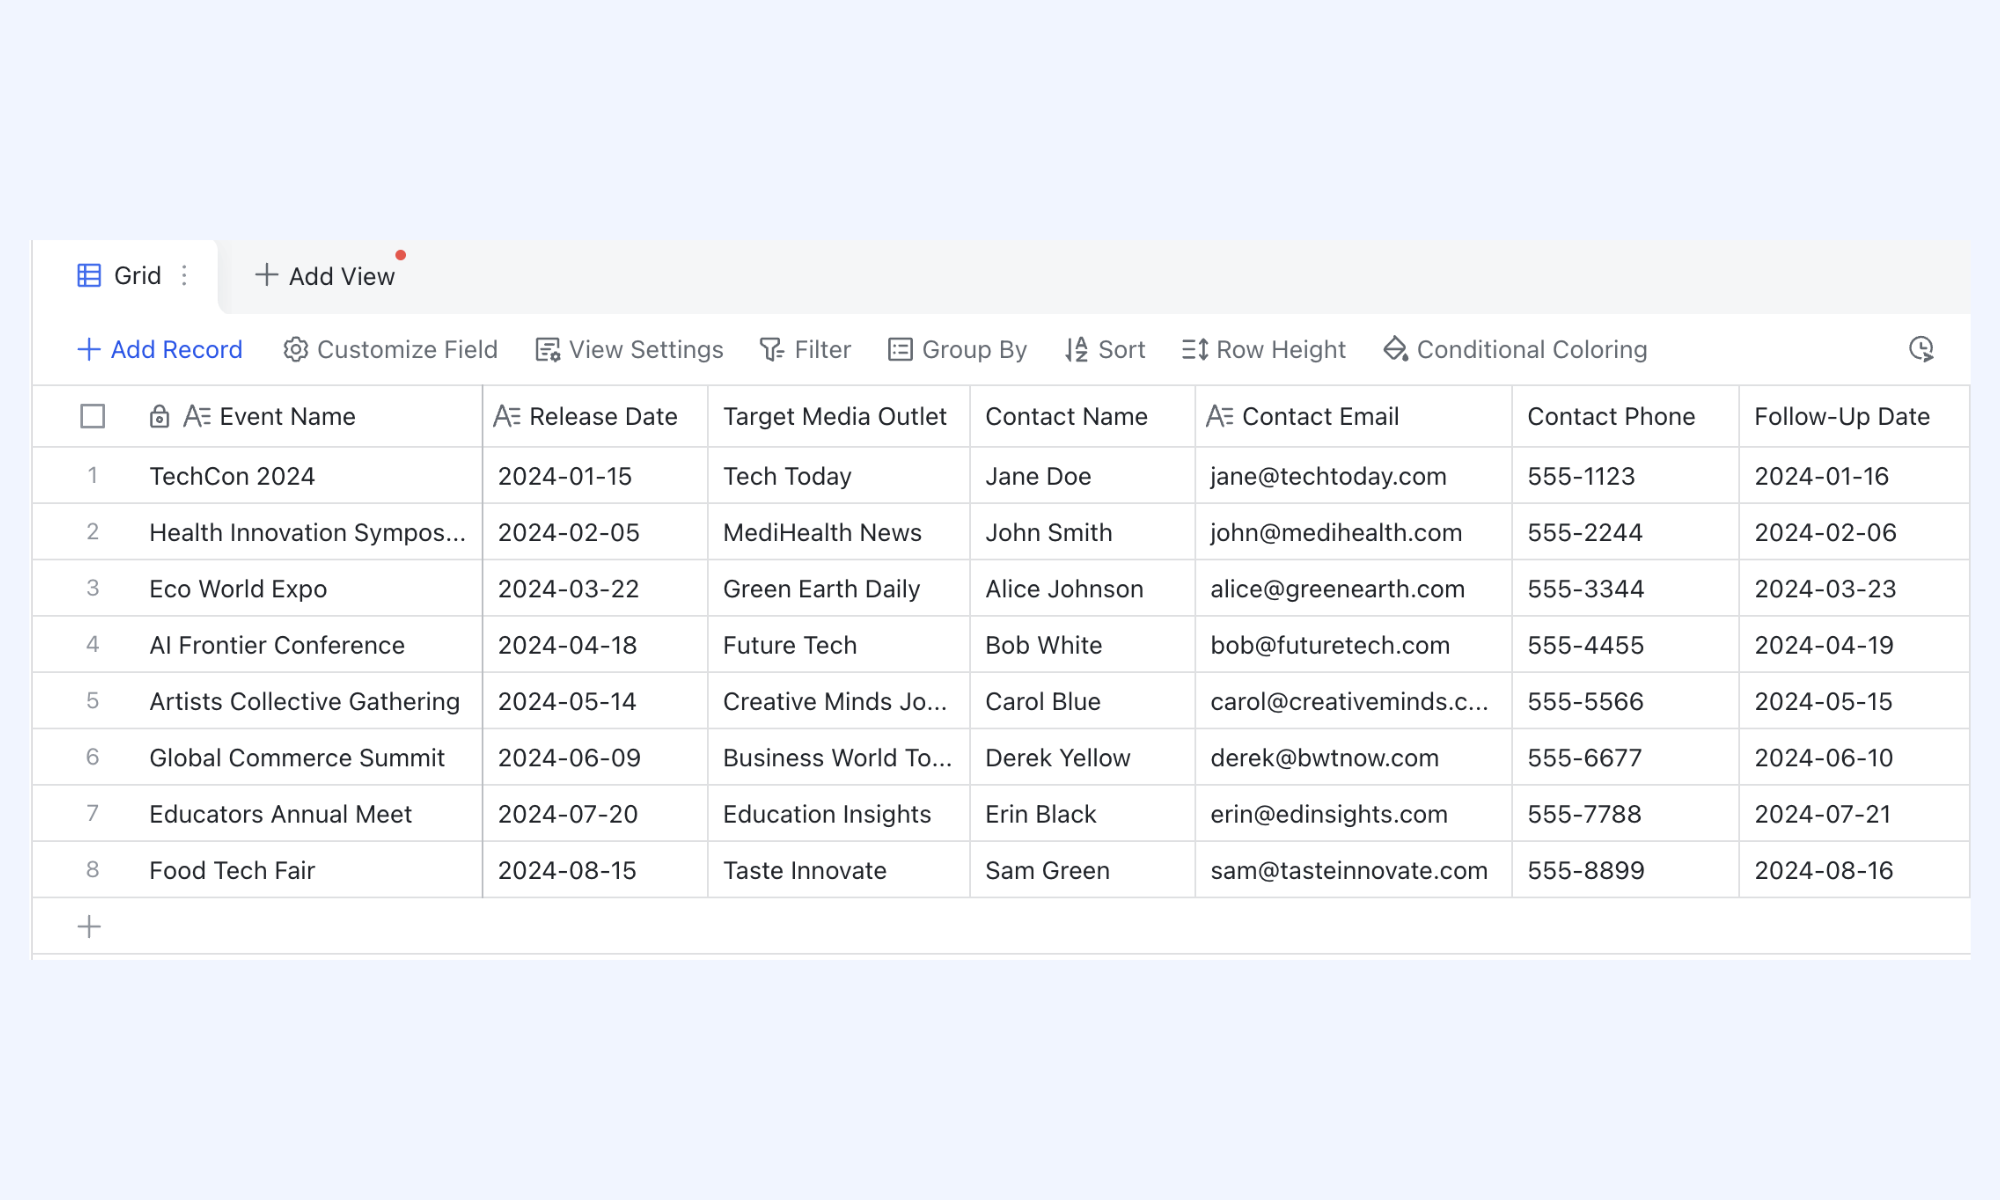The image size is (2000, 1200).
Task: Click email alice@greenearth.com
Action: 1354,589
